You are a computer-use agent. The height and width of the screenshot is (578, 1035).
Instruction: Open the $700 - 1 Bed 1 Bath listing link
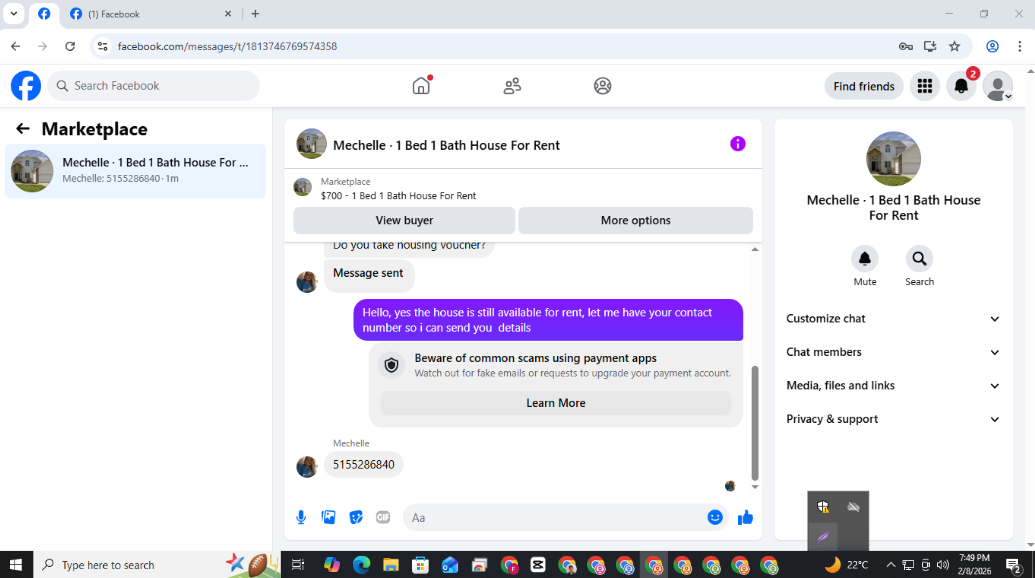(x=398, y=195)
